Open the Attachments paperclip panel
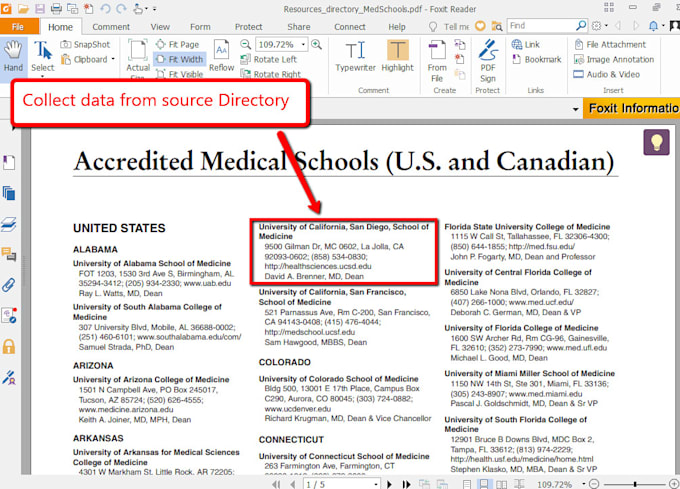Image resolution: width=680 pixels, height=489 pixels. pyautogui.click(x=9, y=285)
